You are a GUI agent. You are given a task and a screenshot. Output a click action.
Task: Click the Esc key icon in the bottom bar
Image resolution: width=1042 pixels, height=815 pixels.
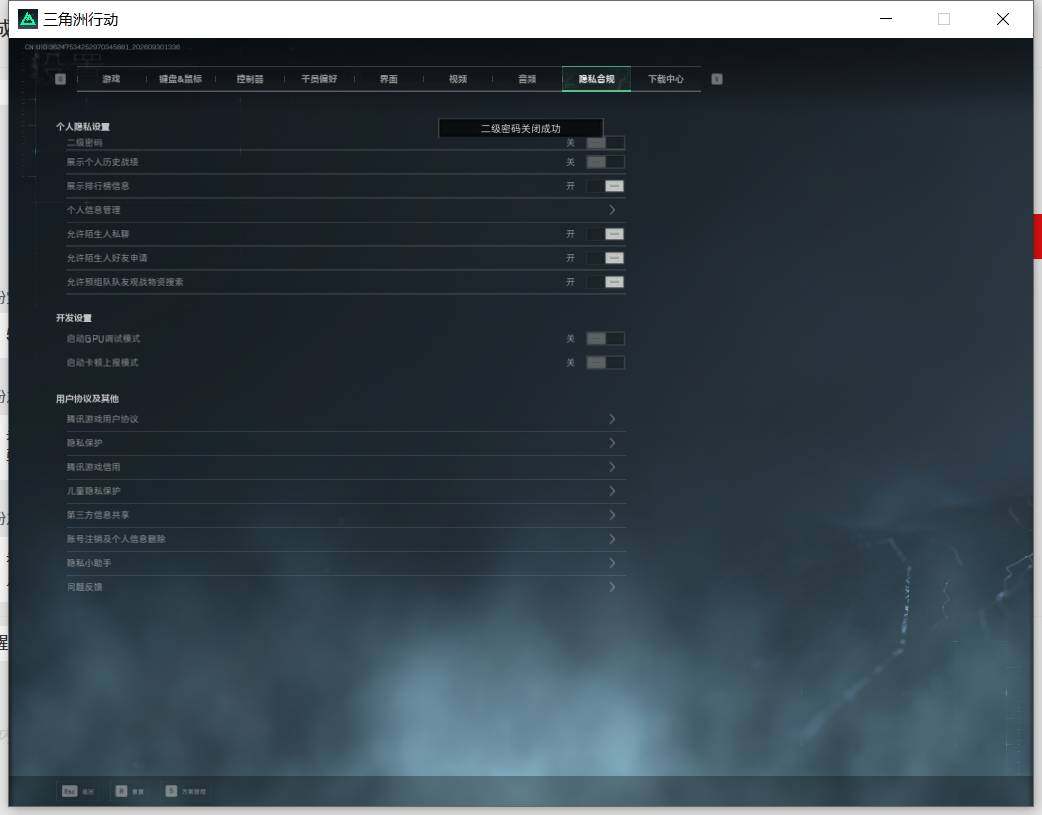70,791
